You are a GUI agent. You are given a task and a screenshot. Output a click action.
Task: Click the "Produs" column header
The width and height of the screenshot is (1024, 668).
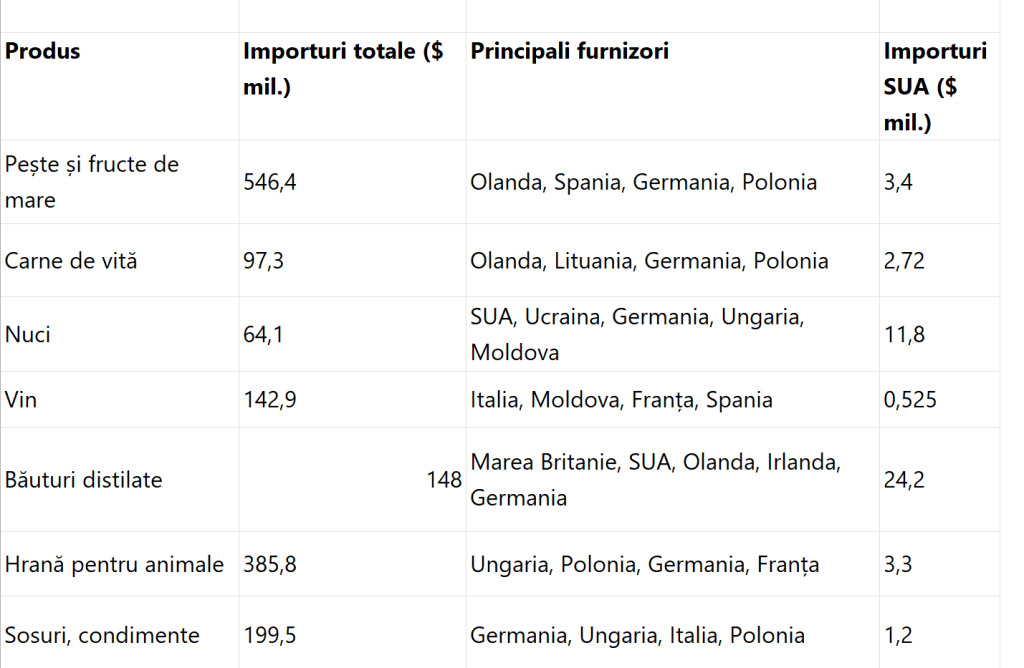[x=43, y=51]
